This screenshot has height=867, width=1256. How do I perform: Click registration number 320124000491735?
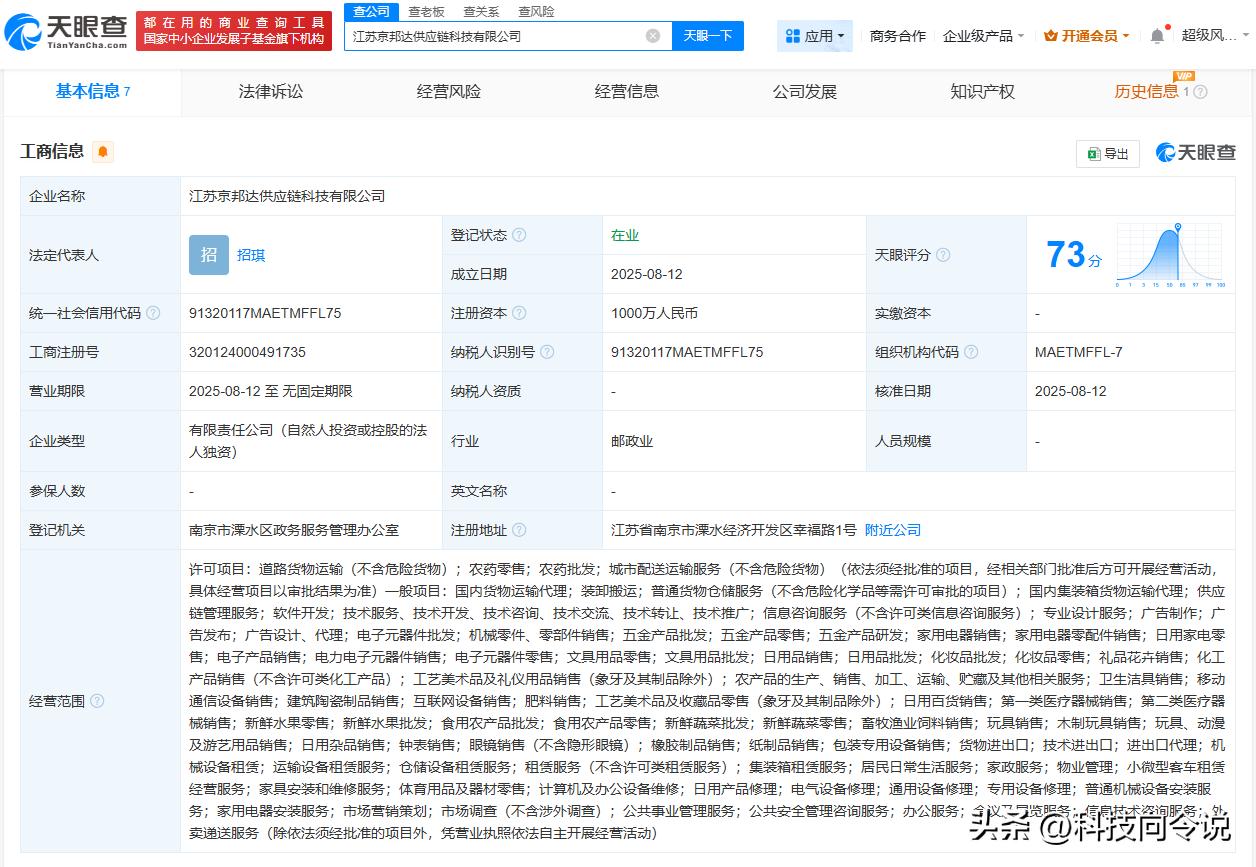click(x=247, y=352)
